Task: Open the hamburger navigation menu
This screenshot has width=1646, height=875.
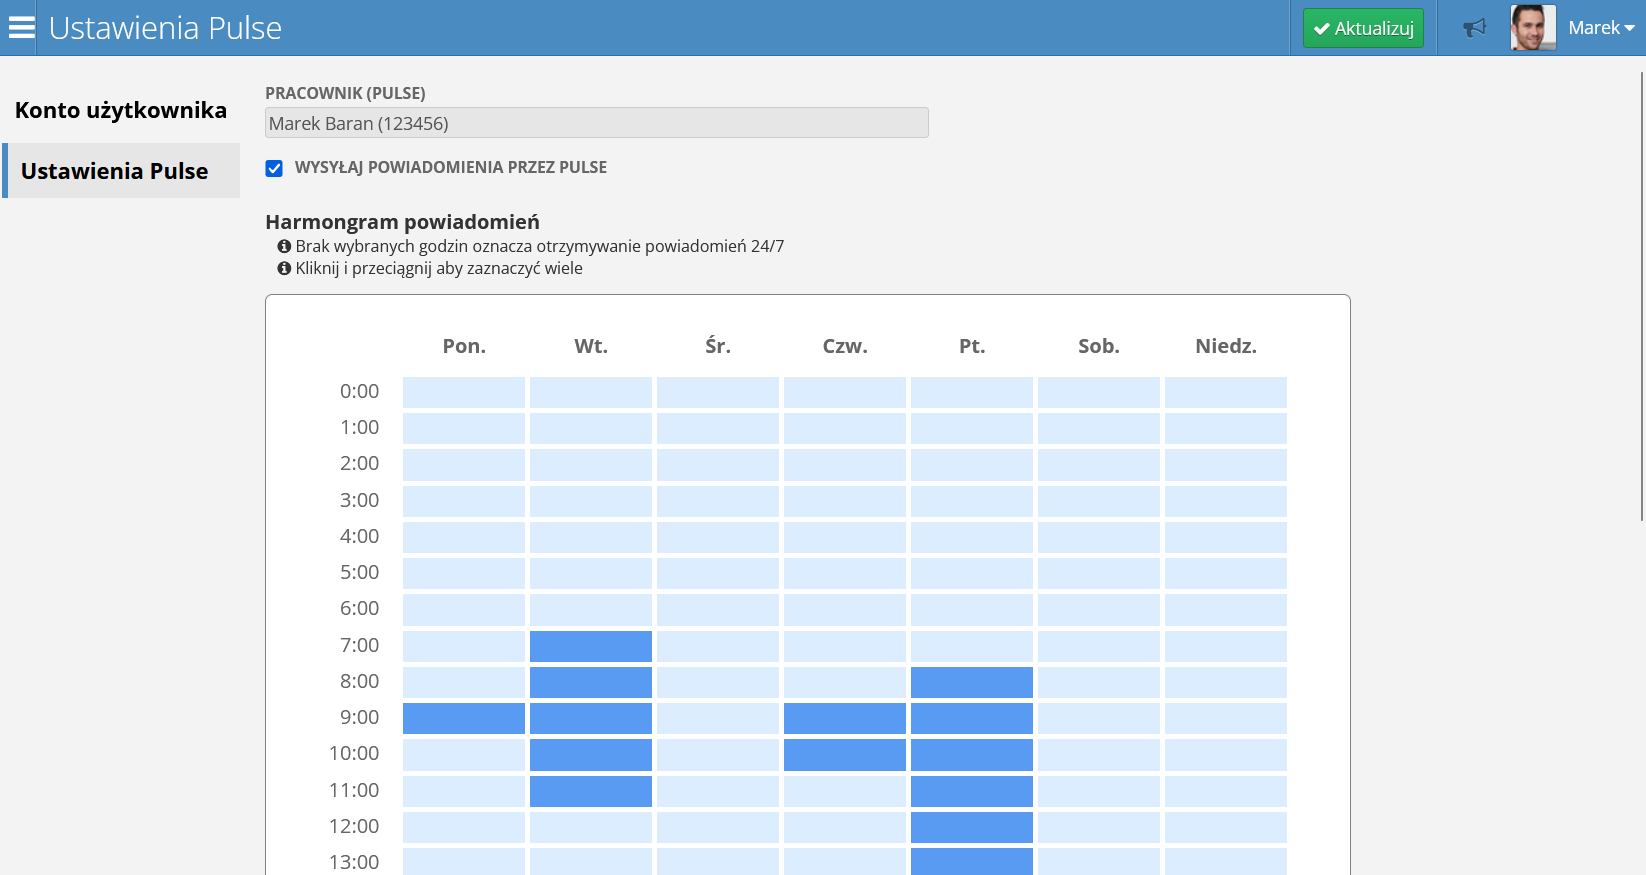Action: pos(21,28)
